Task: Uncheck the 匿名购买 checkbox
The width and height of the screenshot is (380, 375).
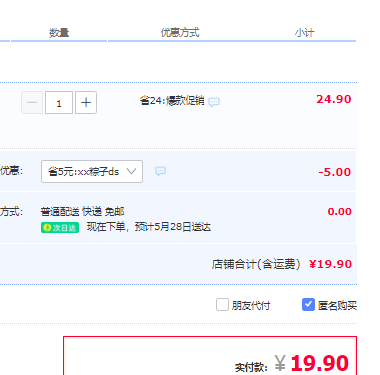Action: click(x=308, y=304)
